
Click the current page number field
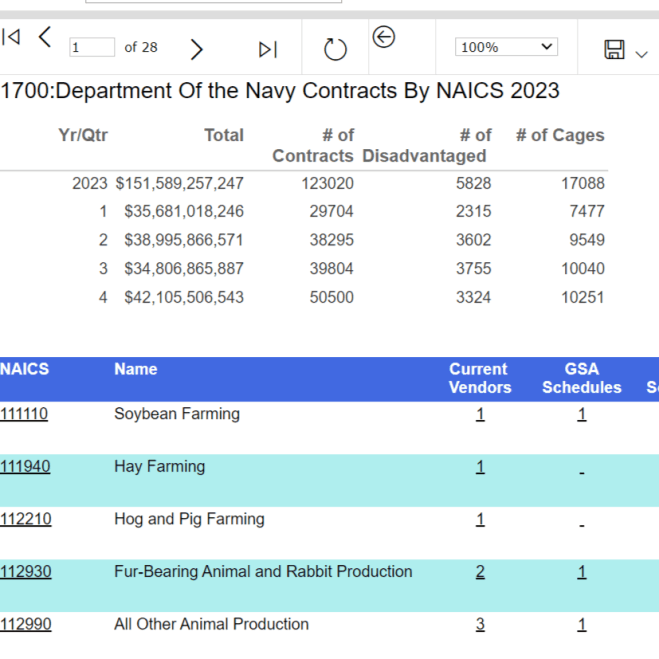coord(91,47)
